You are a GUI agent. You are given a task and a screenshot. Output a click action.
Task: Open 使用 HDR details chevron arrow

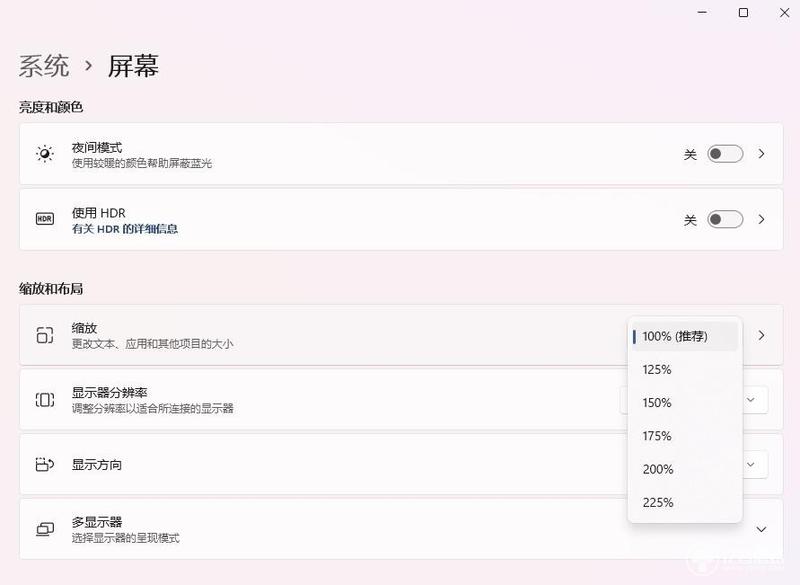click(x=761, y=219)
